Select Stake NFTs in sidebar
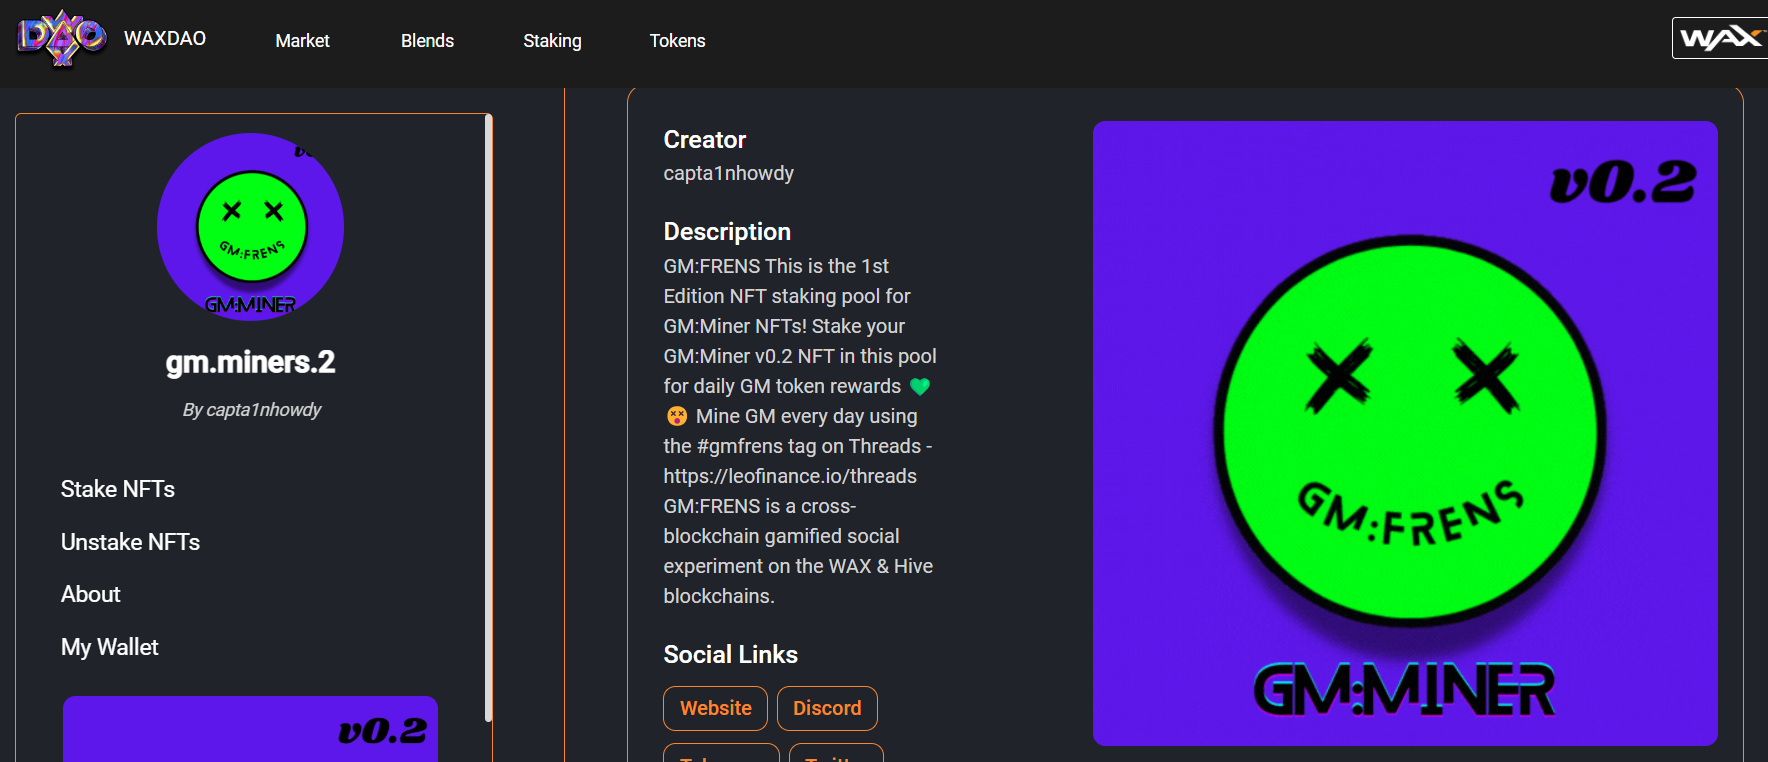1768x762 pixels. 118,489
